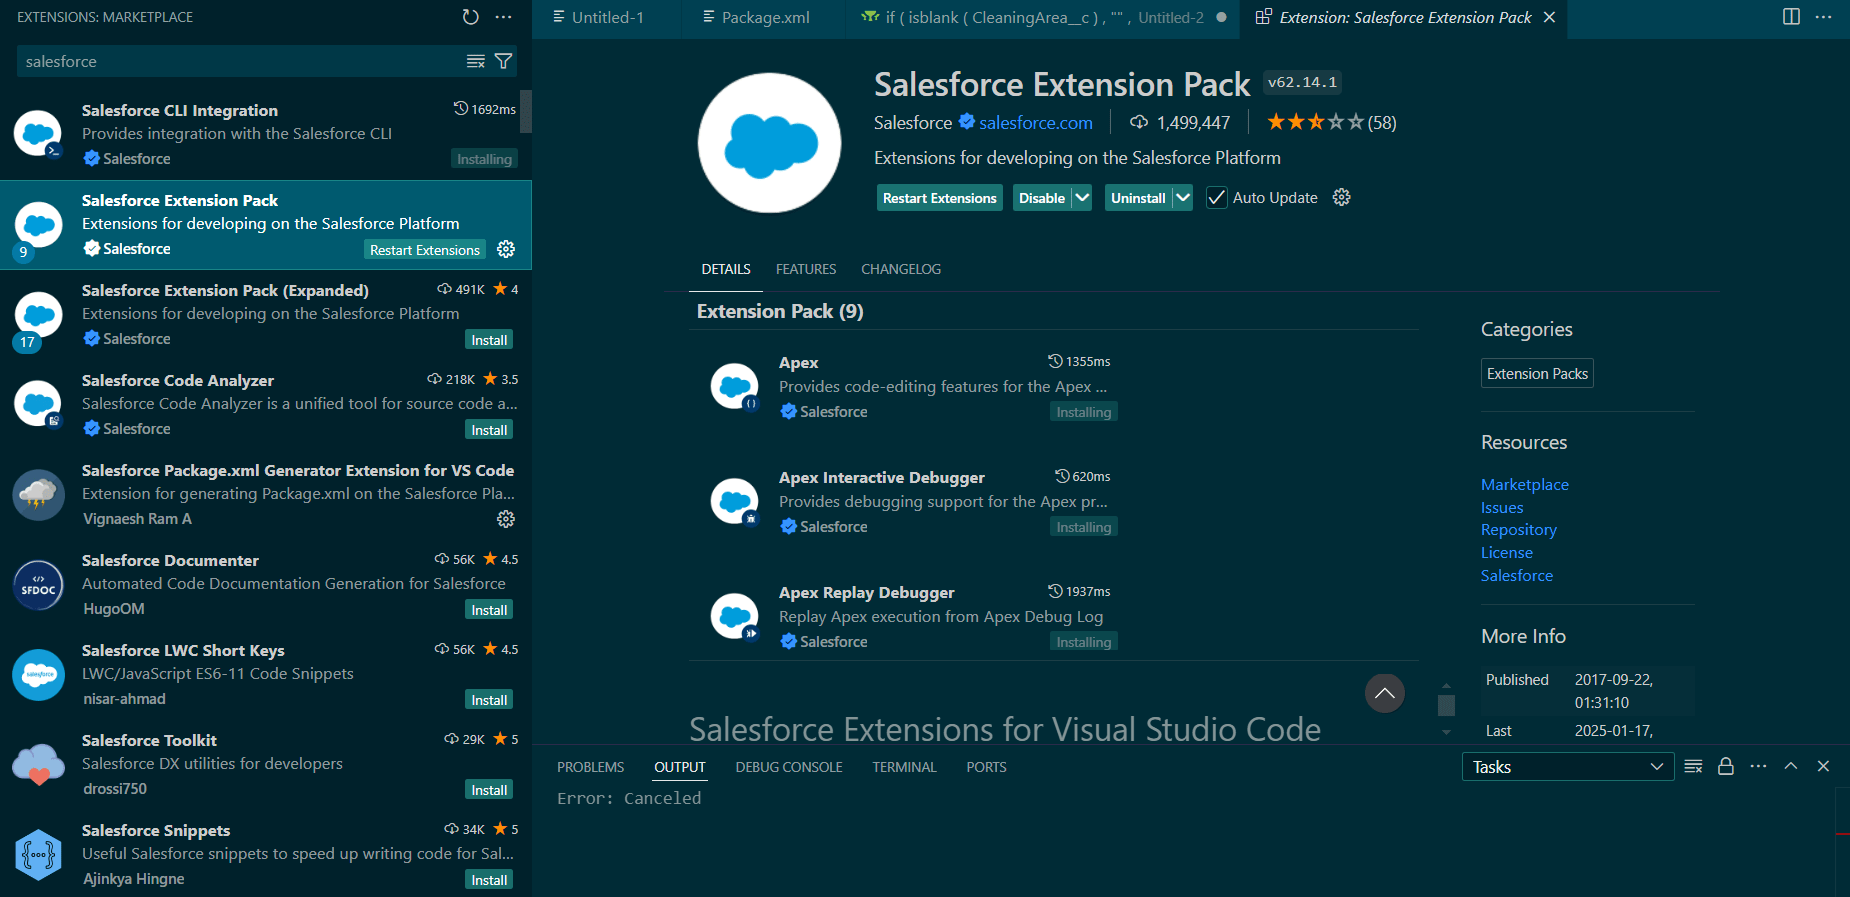Open the Repository resource link
This screenshot has height=897, width=1850.
1518,530
